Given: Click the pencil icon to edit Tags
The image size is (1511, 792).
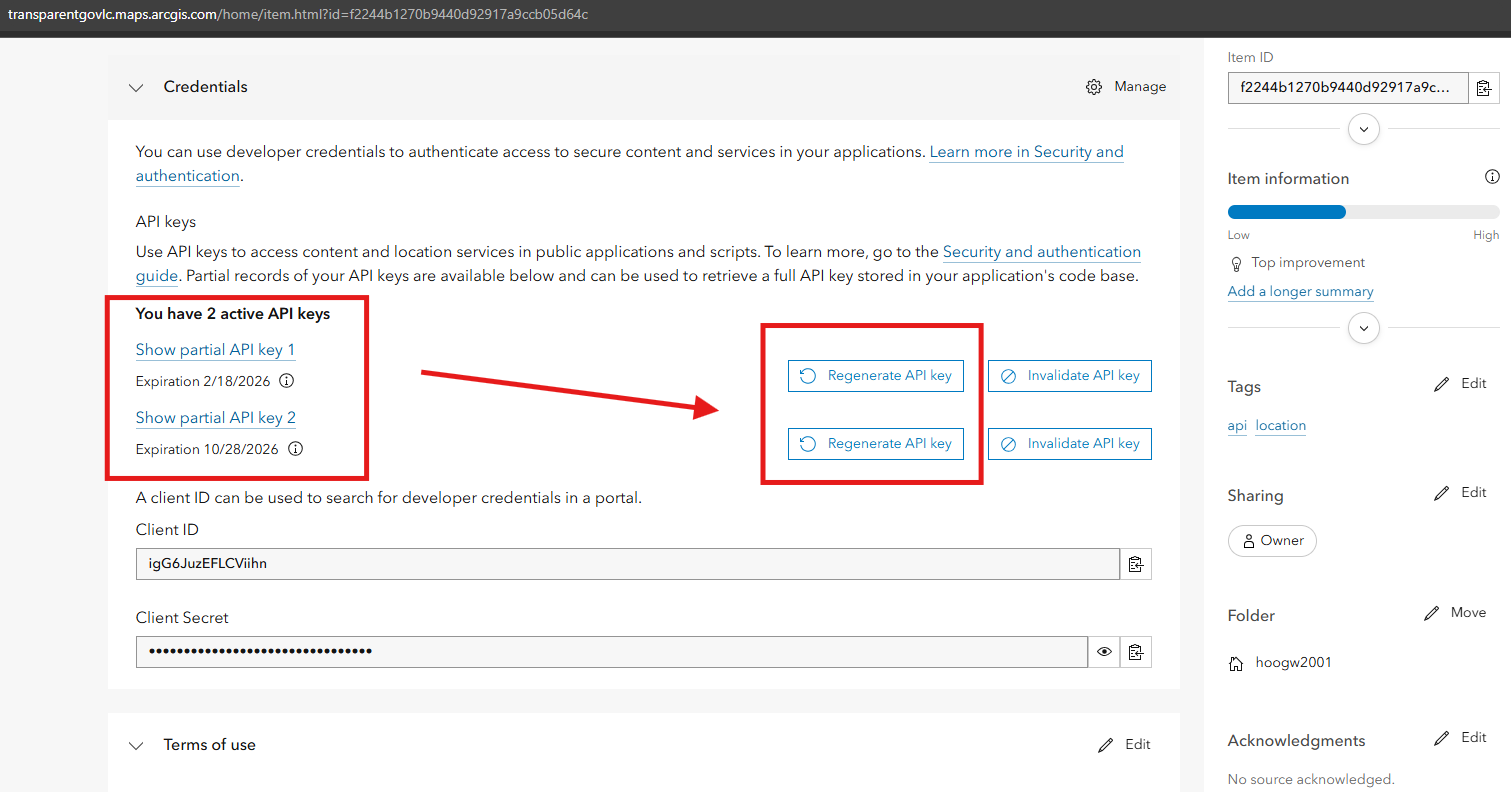Looking at the screenshot, I should (x=1441, y=384).
